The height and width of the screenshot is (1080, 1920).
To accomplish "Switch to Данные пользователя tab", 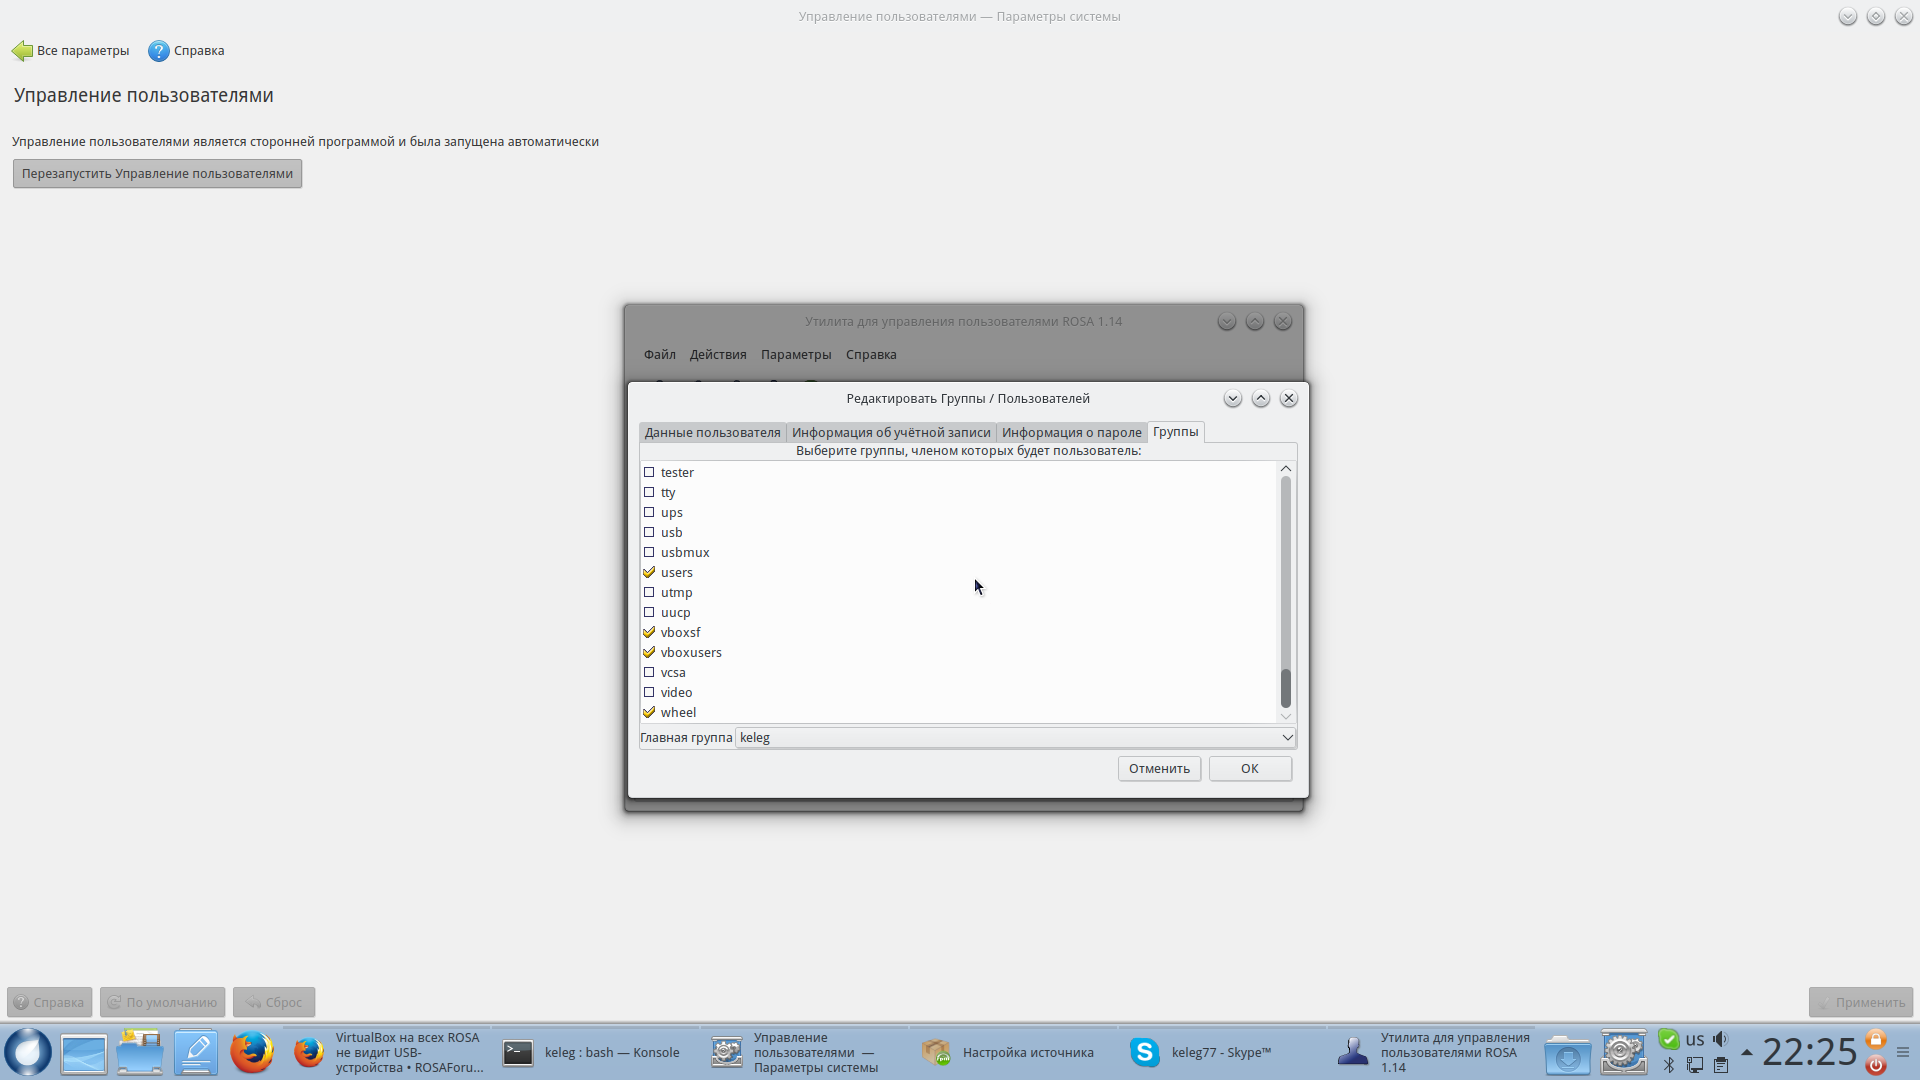I will [x=712, y=433].
